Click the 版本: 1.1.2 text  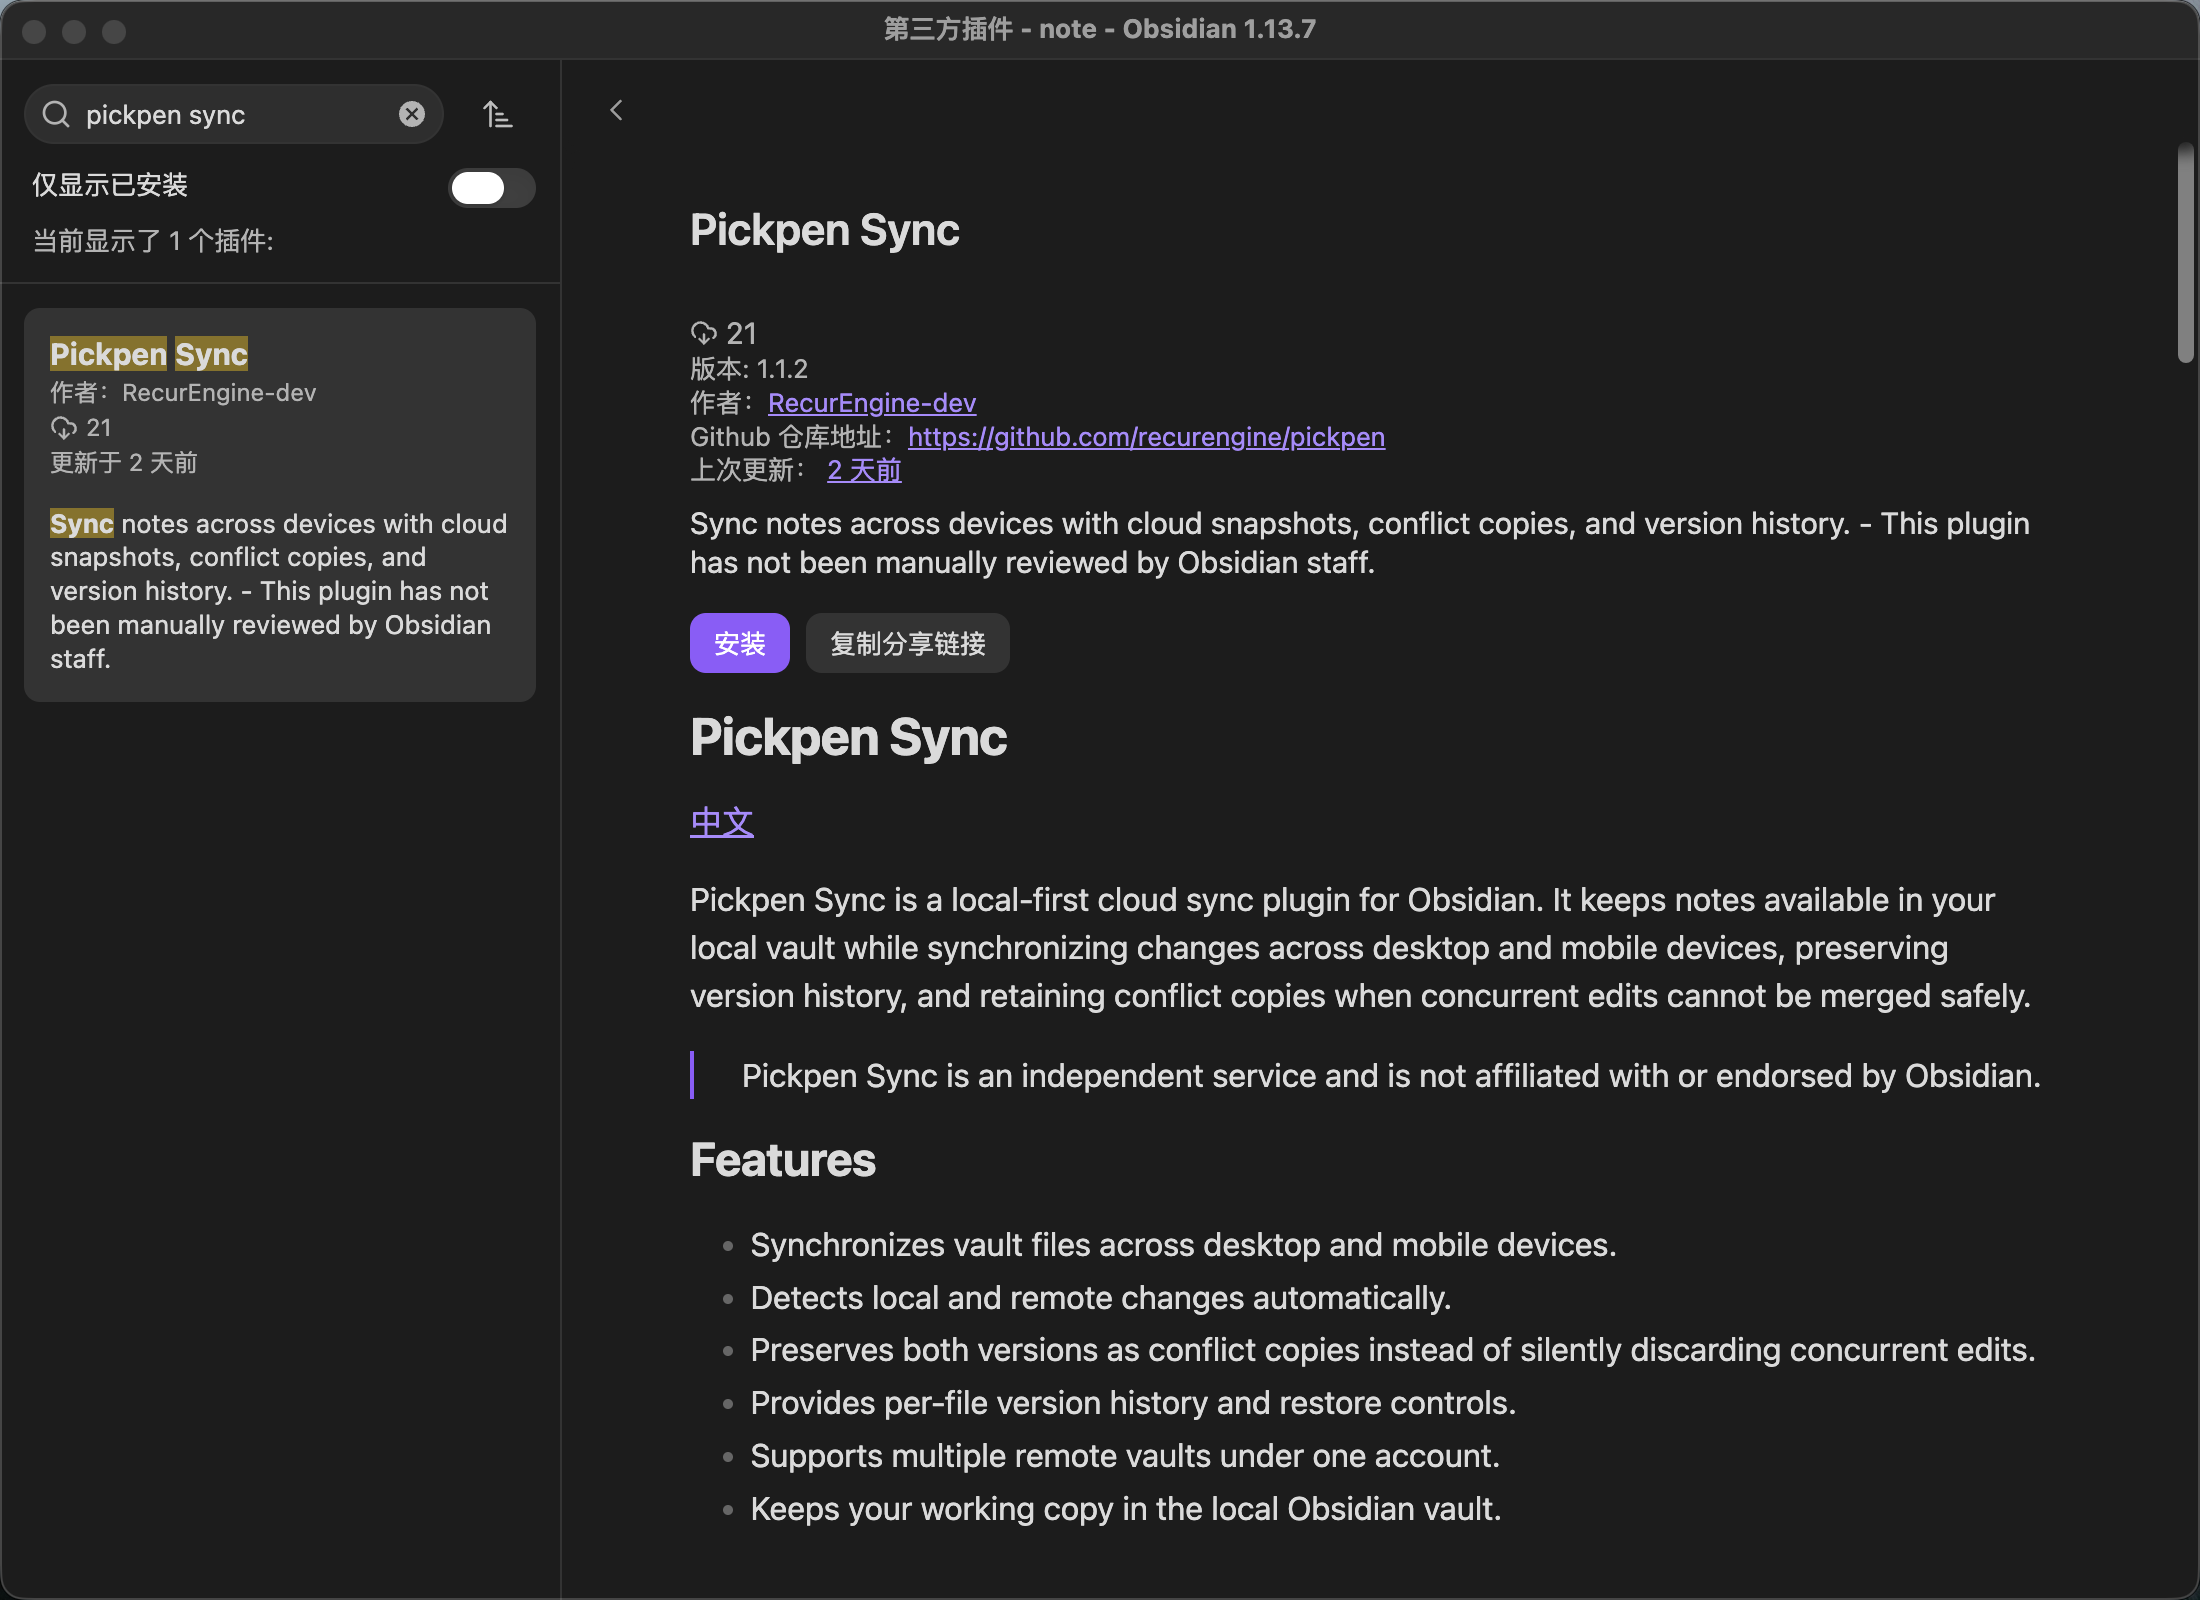coord(749,369)
